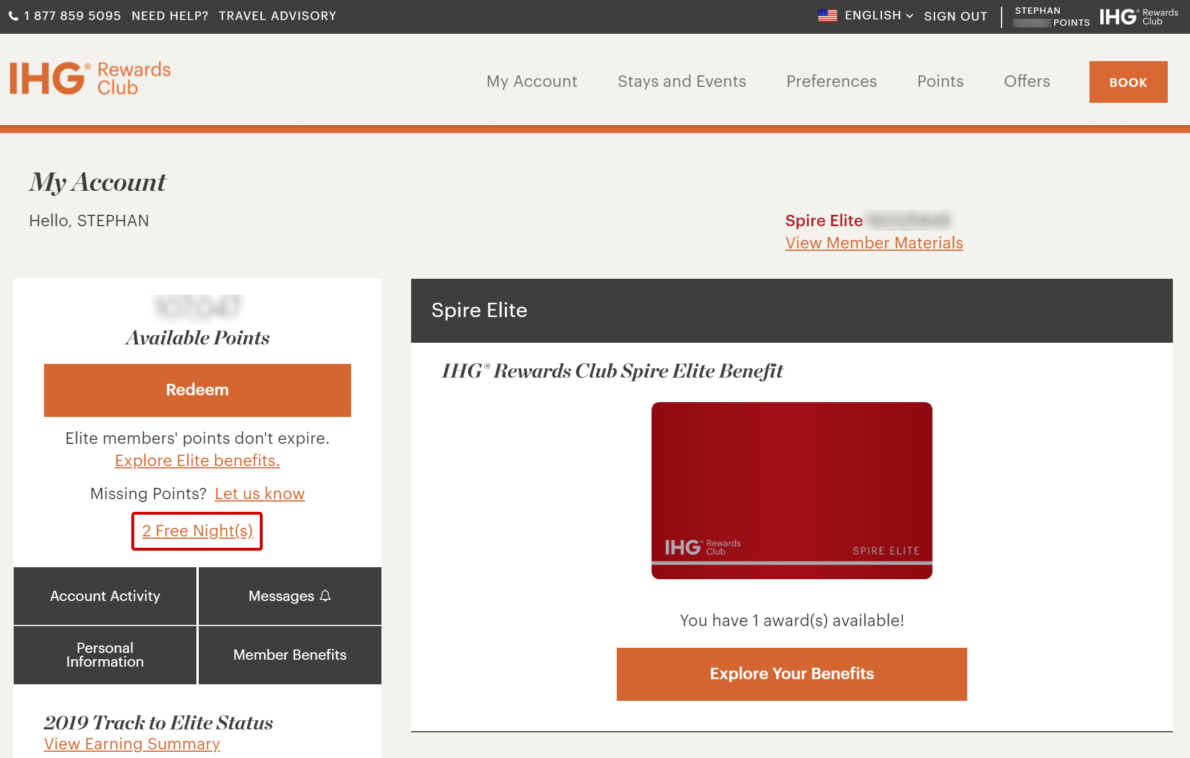Viewport: 1190px width, 758px height.
Task: Click View Earning Summary link
Action: 132,744
